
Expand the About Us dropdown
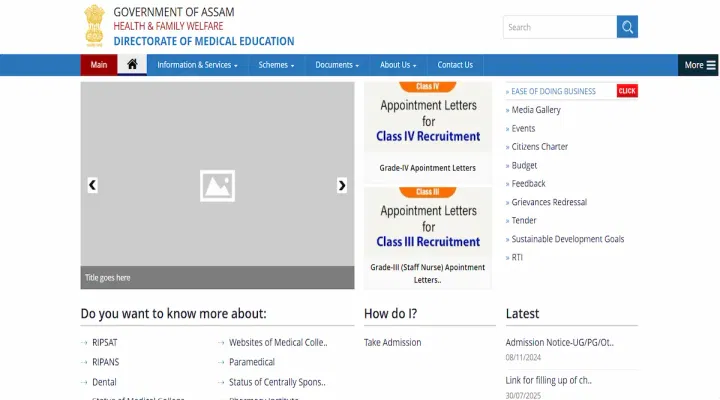pos(397,65)
